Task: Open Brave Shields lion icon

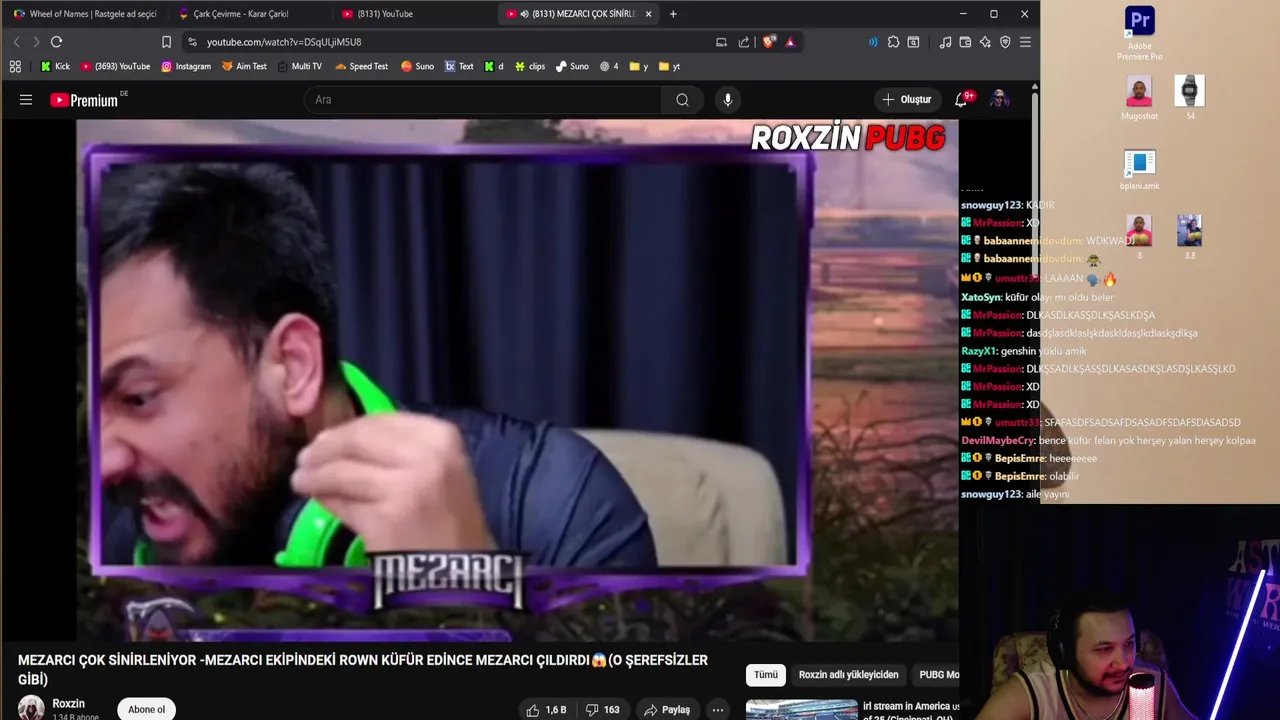Action: click(x=768, y=42)
